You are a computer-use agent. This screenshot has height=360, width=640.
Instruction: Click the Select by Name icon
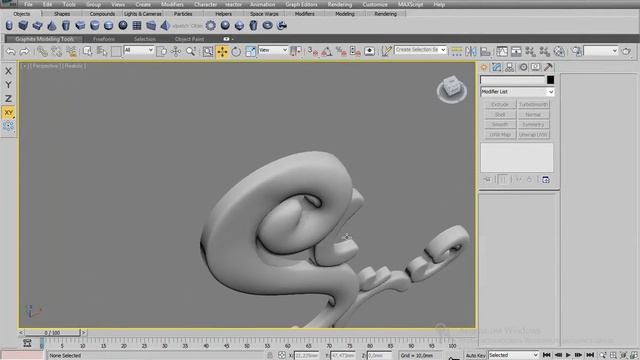102,51
